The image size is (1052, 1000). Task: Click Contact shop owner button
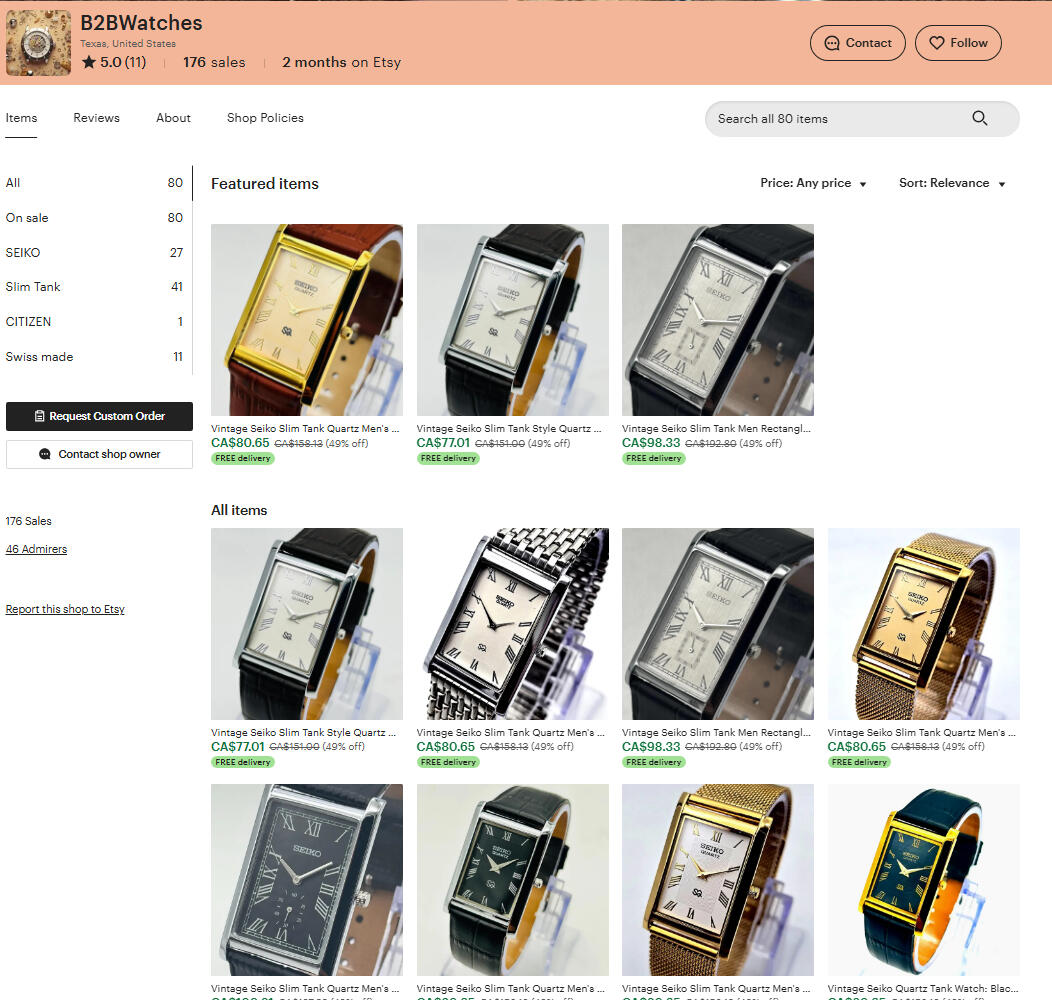pyautogui.click(x=99, y=454)
